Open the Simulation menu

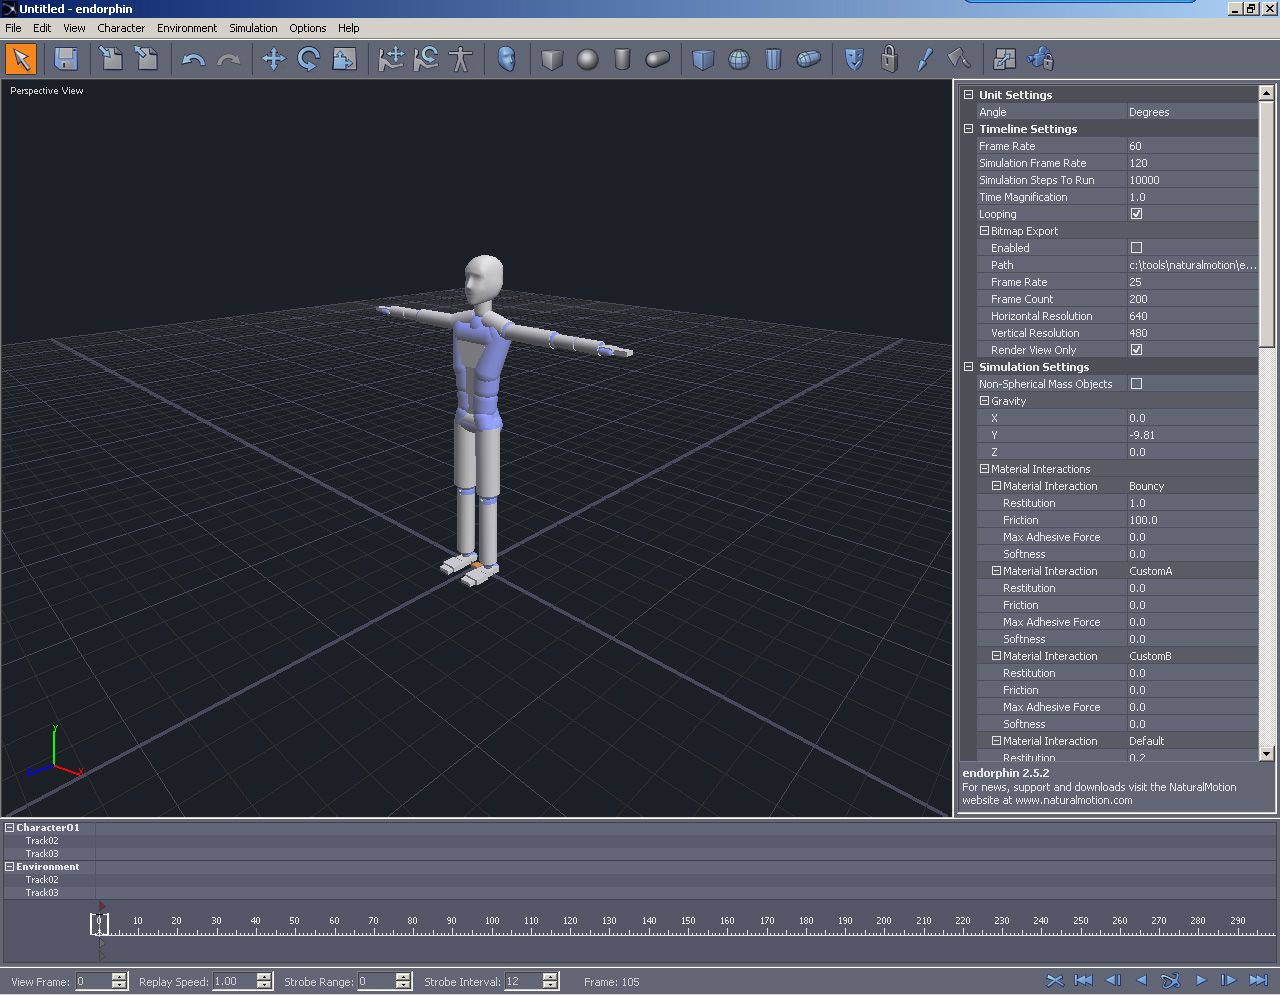(x=253, y=28)
